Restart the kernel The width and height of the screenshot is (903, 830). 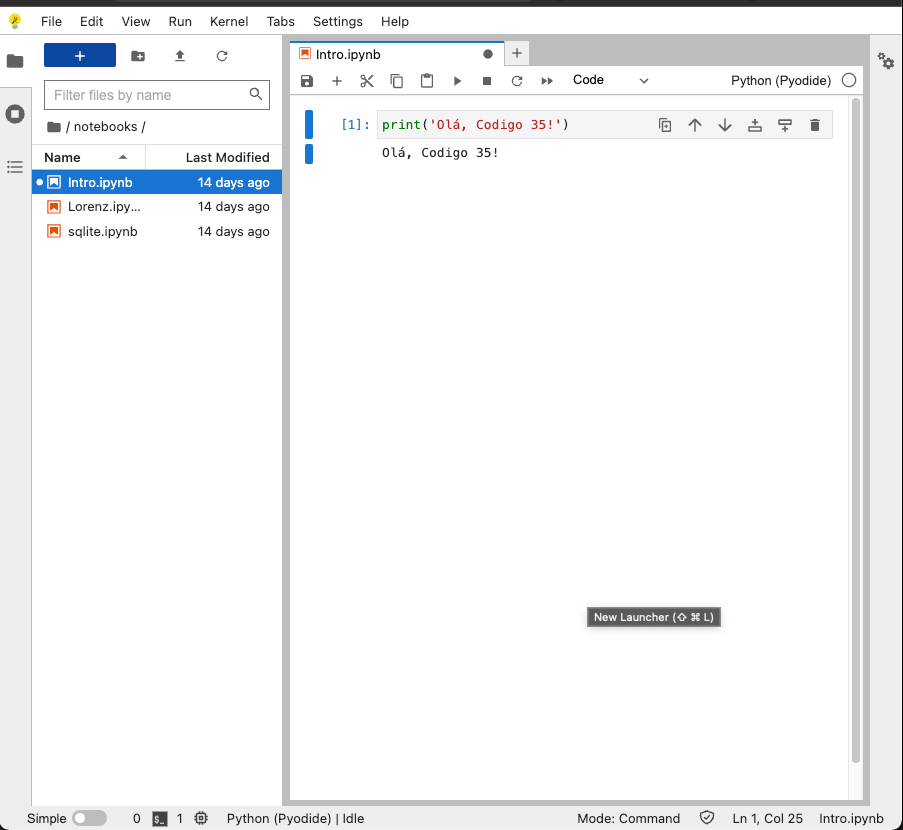[x=517, y=81]
